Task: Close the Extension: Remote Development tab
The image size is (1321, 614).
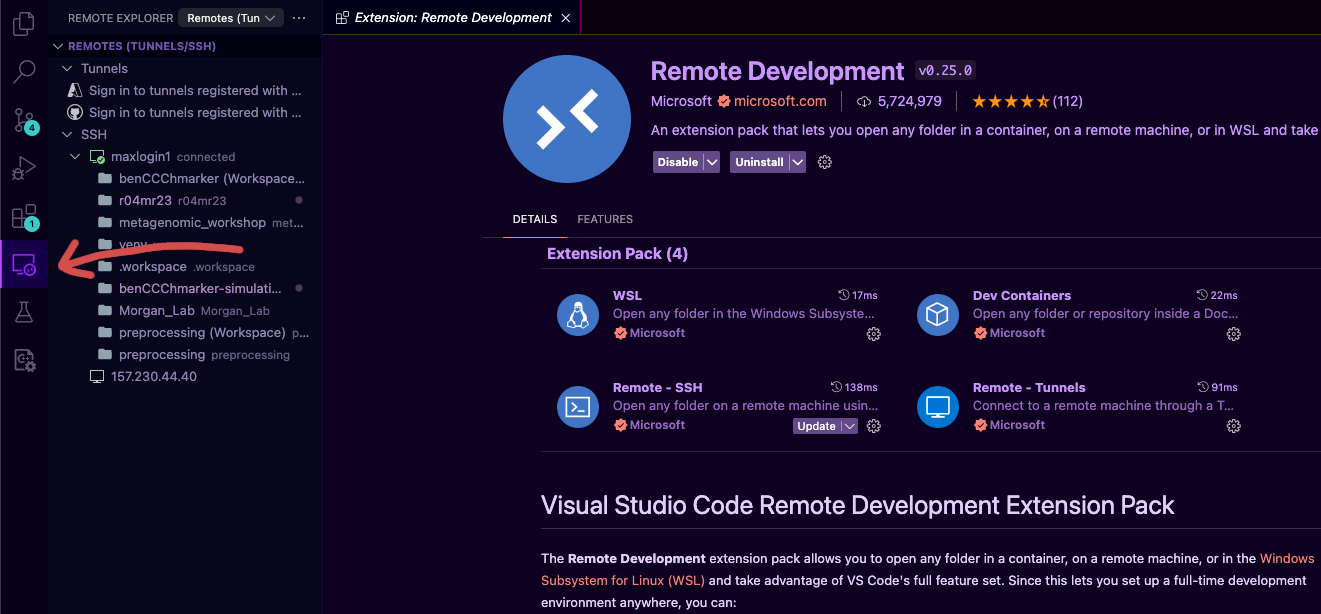Action: tap(566, 18)
